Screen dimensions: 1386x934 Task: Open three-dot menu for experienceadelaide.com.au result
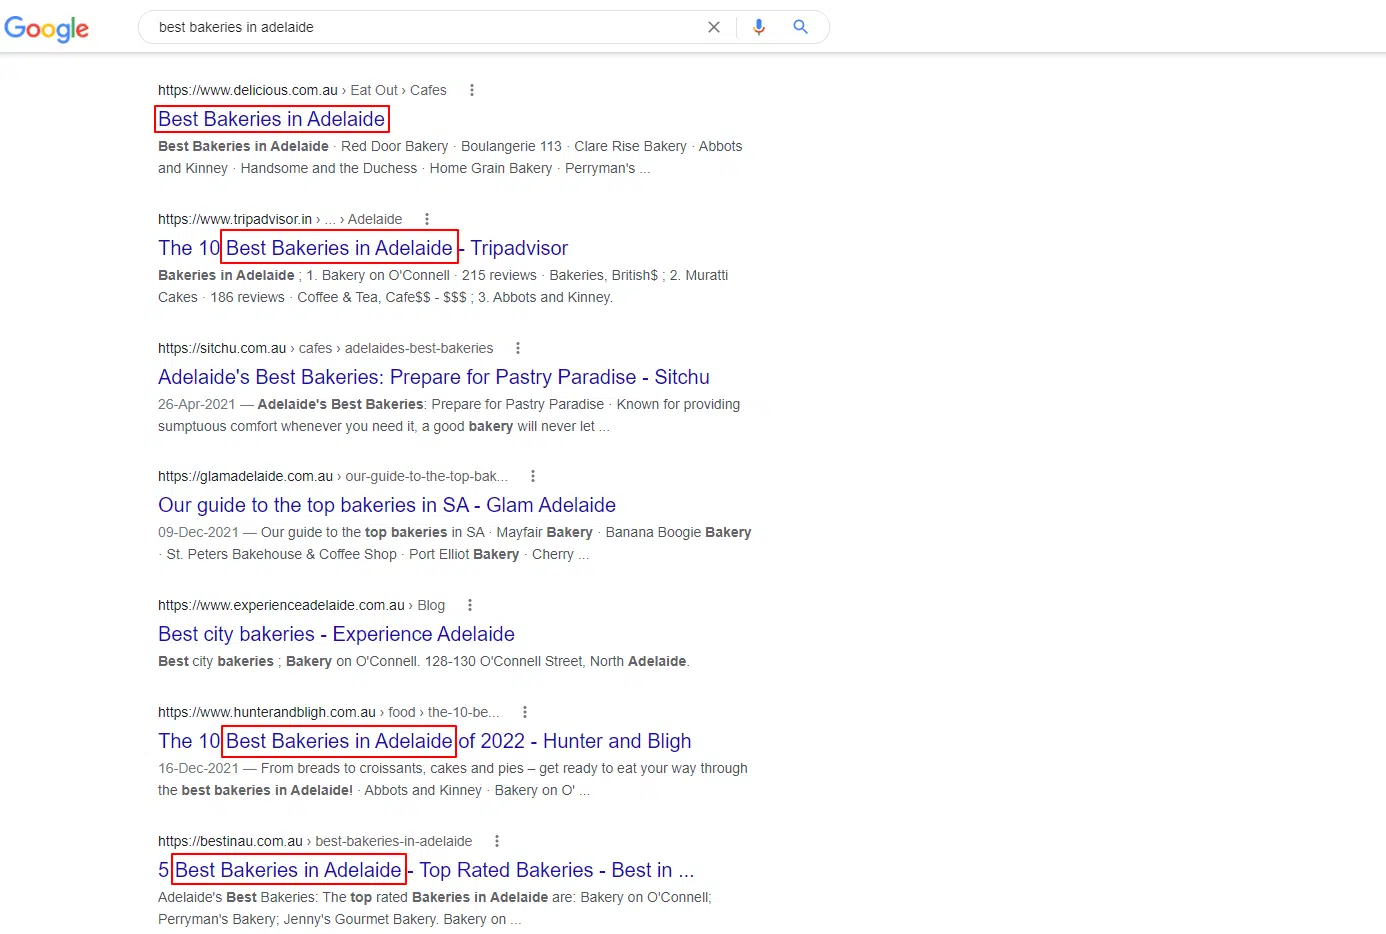(x=470, y=605)
